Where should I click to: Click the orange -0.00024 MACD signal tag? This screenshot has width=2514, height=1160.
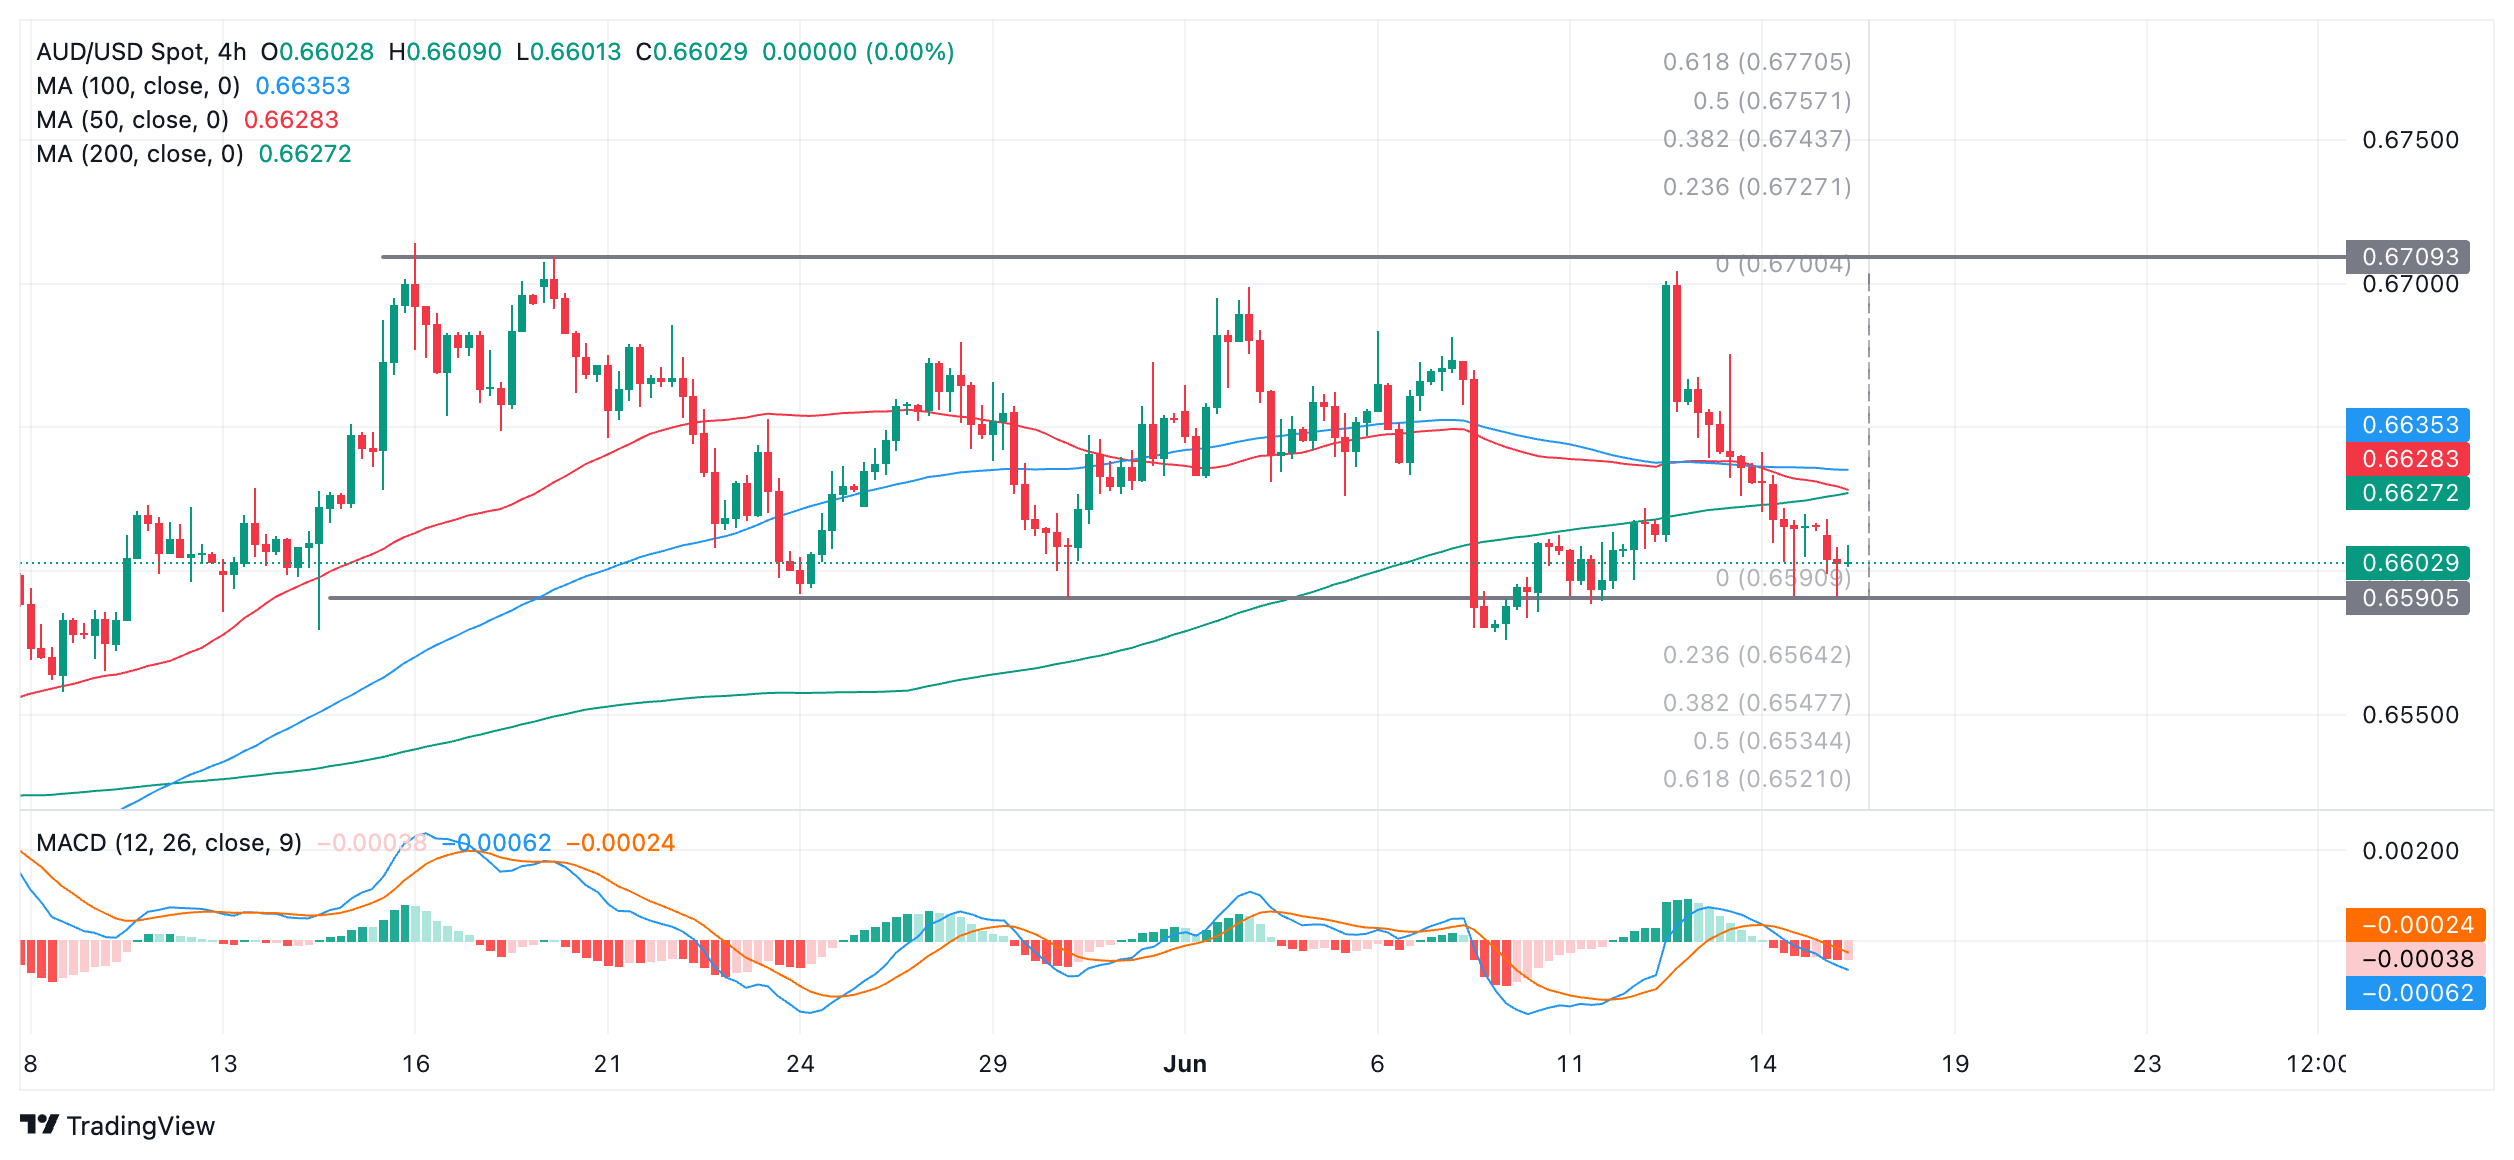click(2416, 925)
